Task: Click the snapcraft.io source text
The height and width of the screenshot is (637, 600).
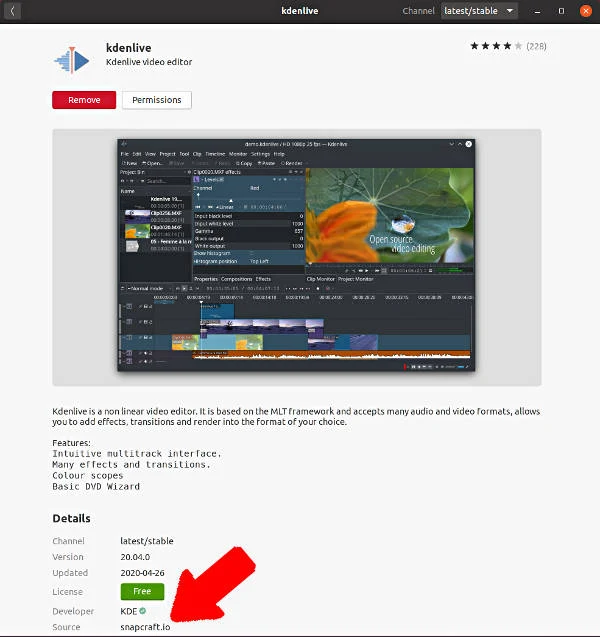Action: [x=145, y=627]
